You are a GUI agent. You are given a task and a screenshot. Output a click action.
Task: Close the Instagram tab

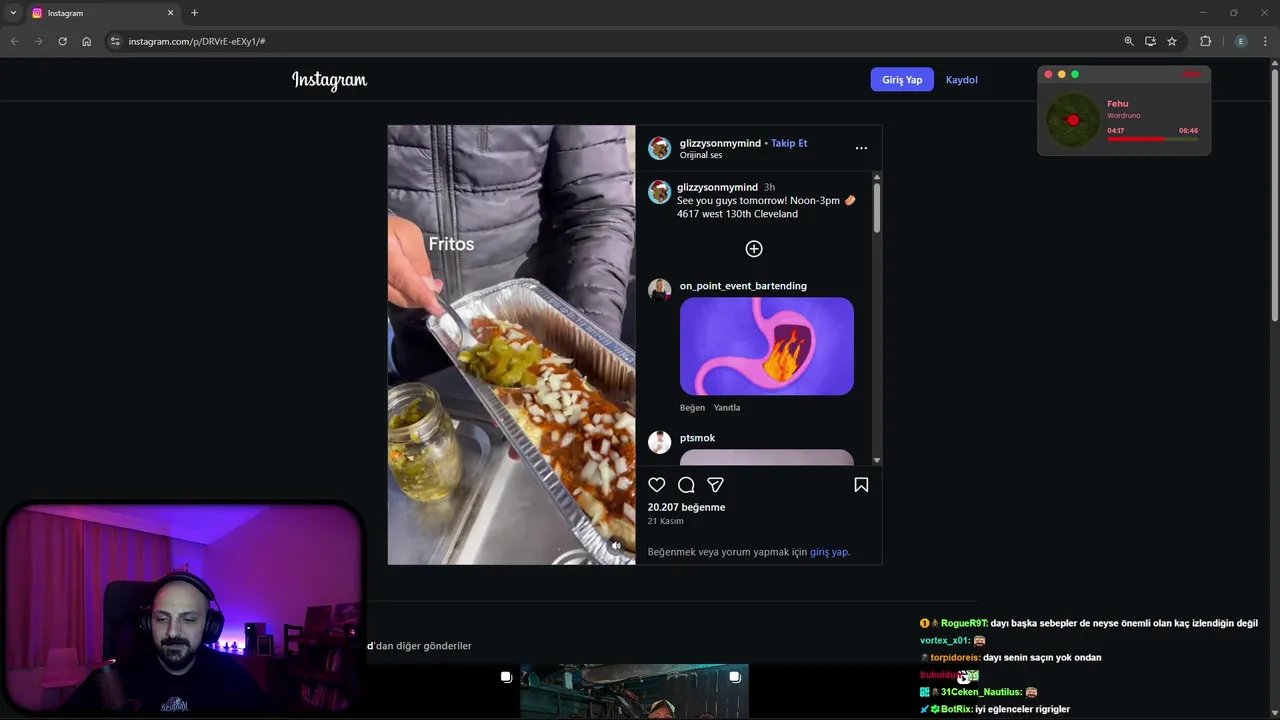click(x=170, y=13)
